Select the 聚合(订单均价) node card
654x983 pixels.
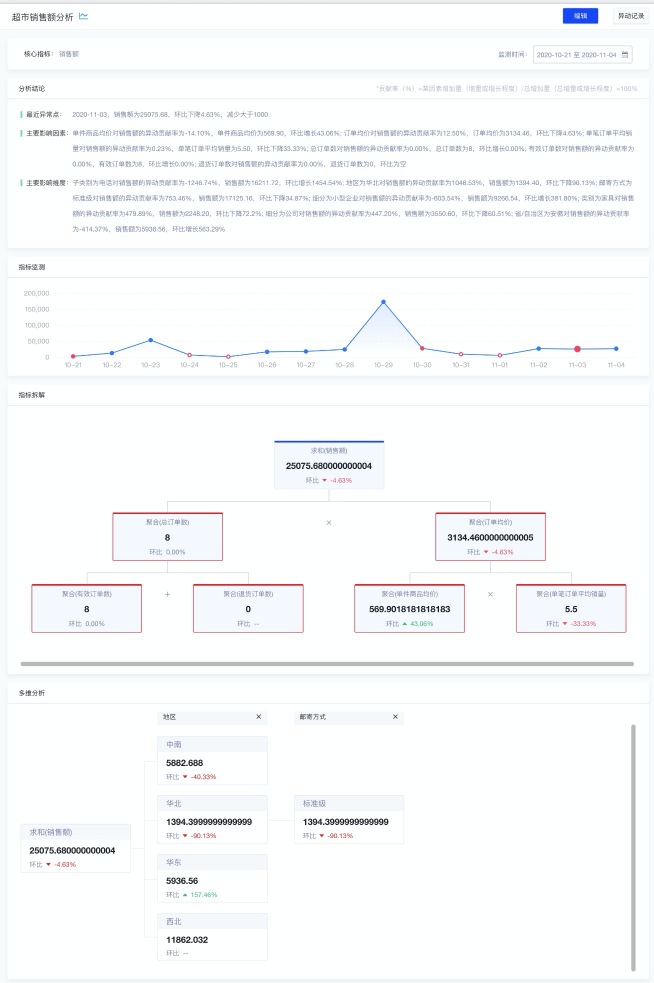(490, 537)
